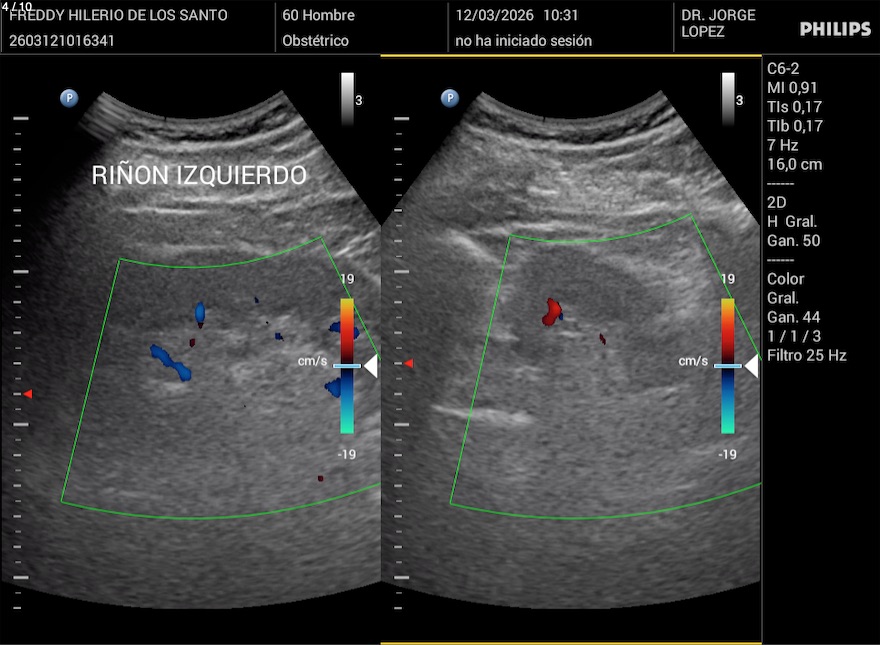Viewport: 880px width, 645px height.
Task: Click the 16,0 cm depth setting
Action: coord(794,164)
